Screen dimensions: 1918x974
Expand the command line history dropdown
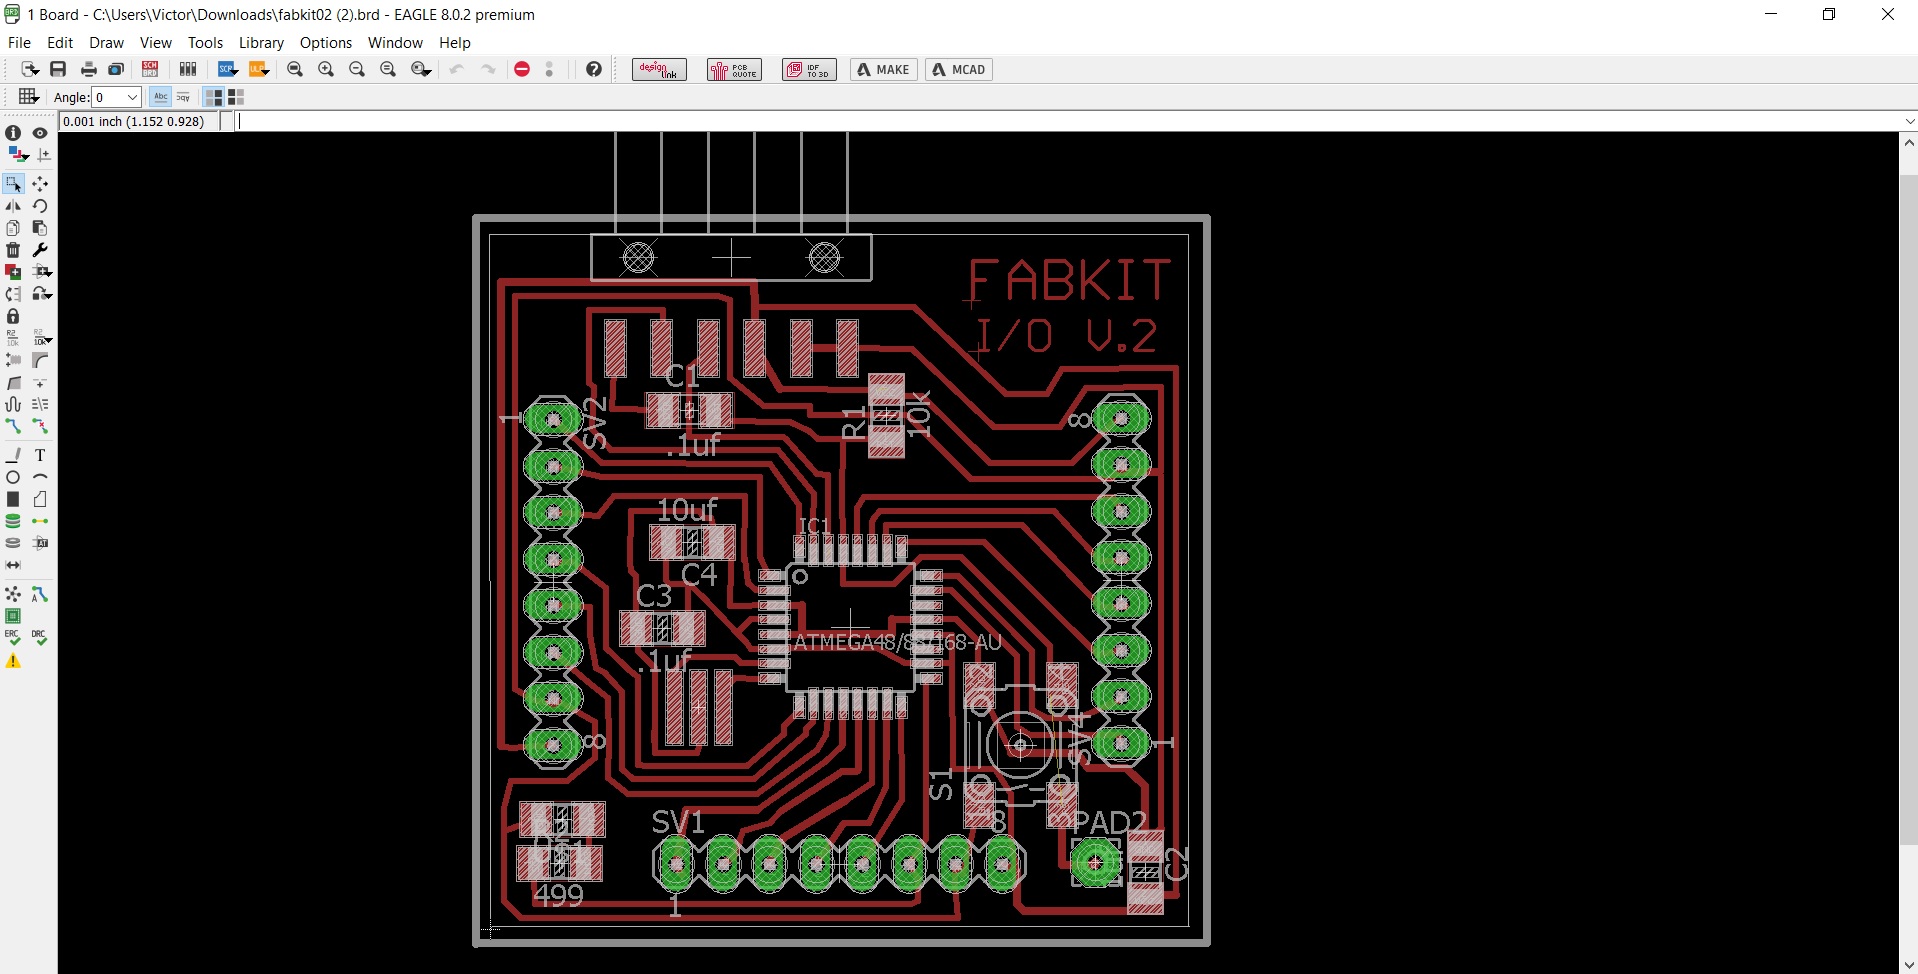coord(1909,121)
